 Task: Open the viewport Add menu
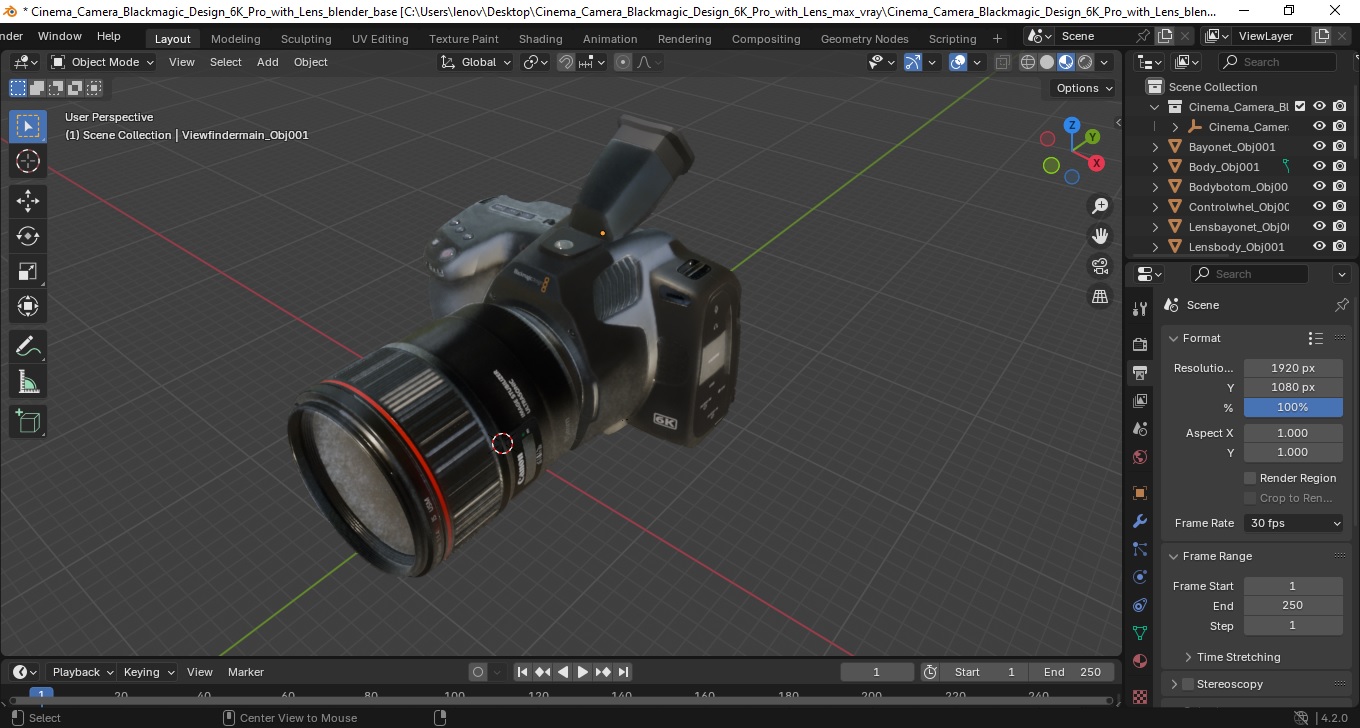coord(268,62)
